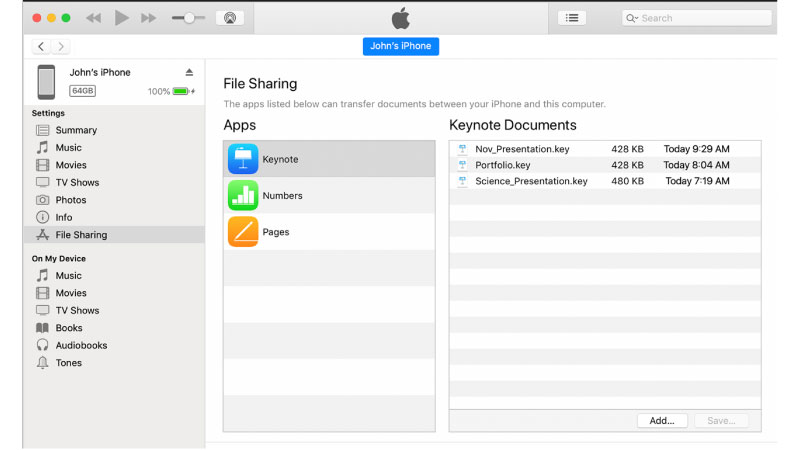The image size is (800, 450).
Task: Eject John's iPhone
Action: coord(189,72)
